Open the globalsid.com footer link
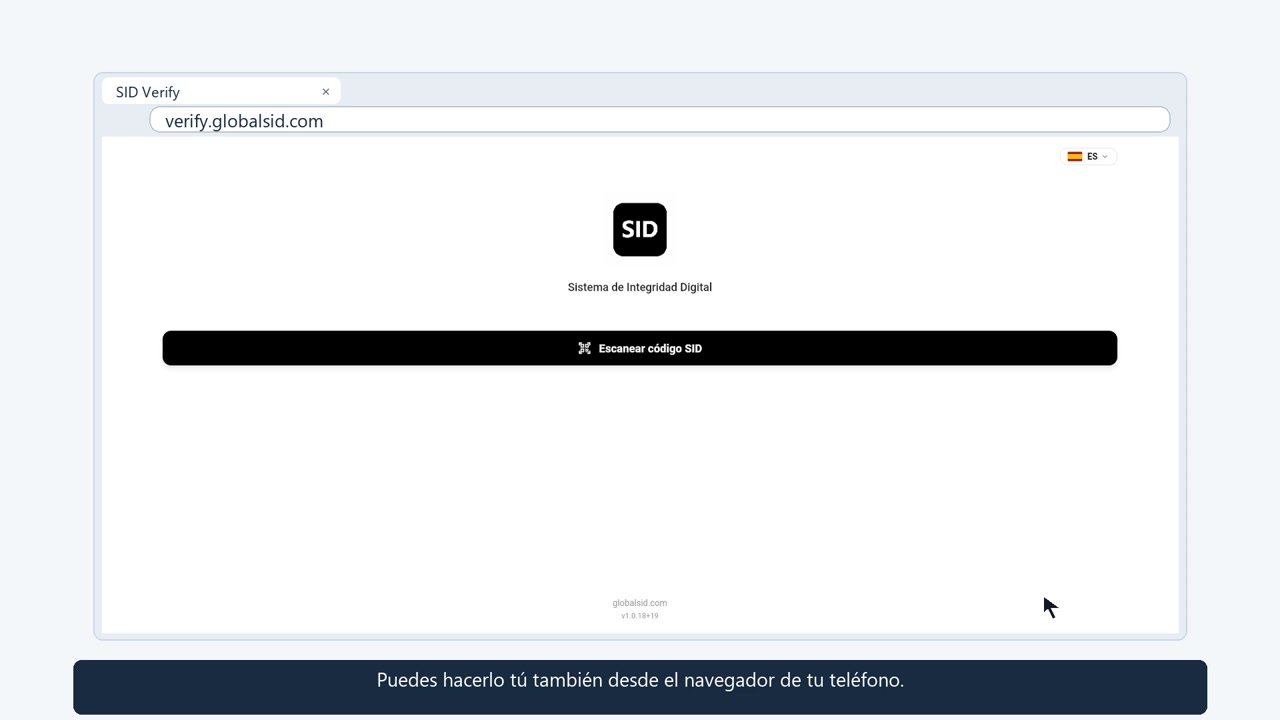1280x720 pixels. (x=640, y=603)
